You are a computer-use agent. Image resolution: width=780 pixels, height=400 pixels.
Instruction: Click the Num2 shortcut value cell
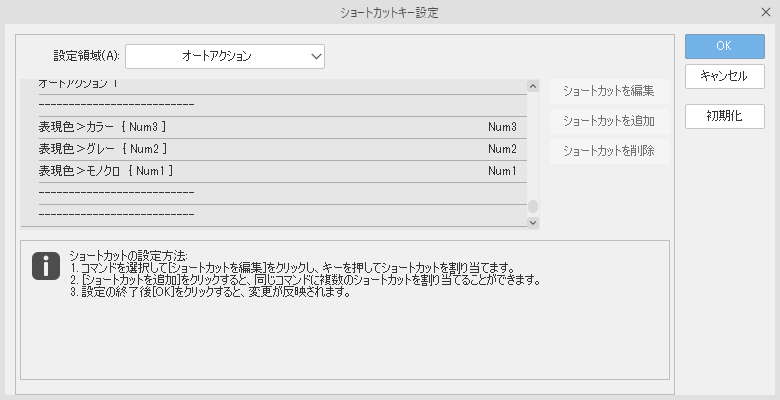click(502, 149)
